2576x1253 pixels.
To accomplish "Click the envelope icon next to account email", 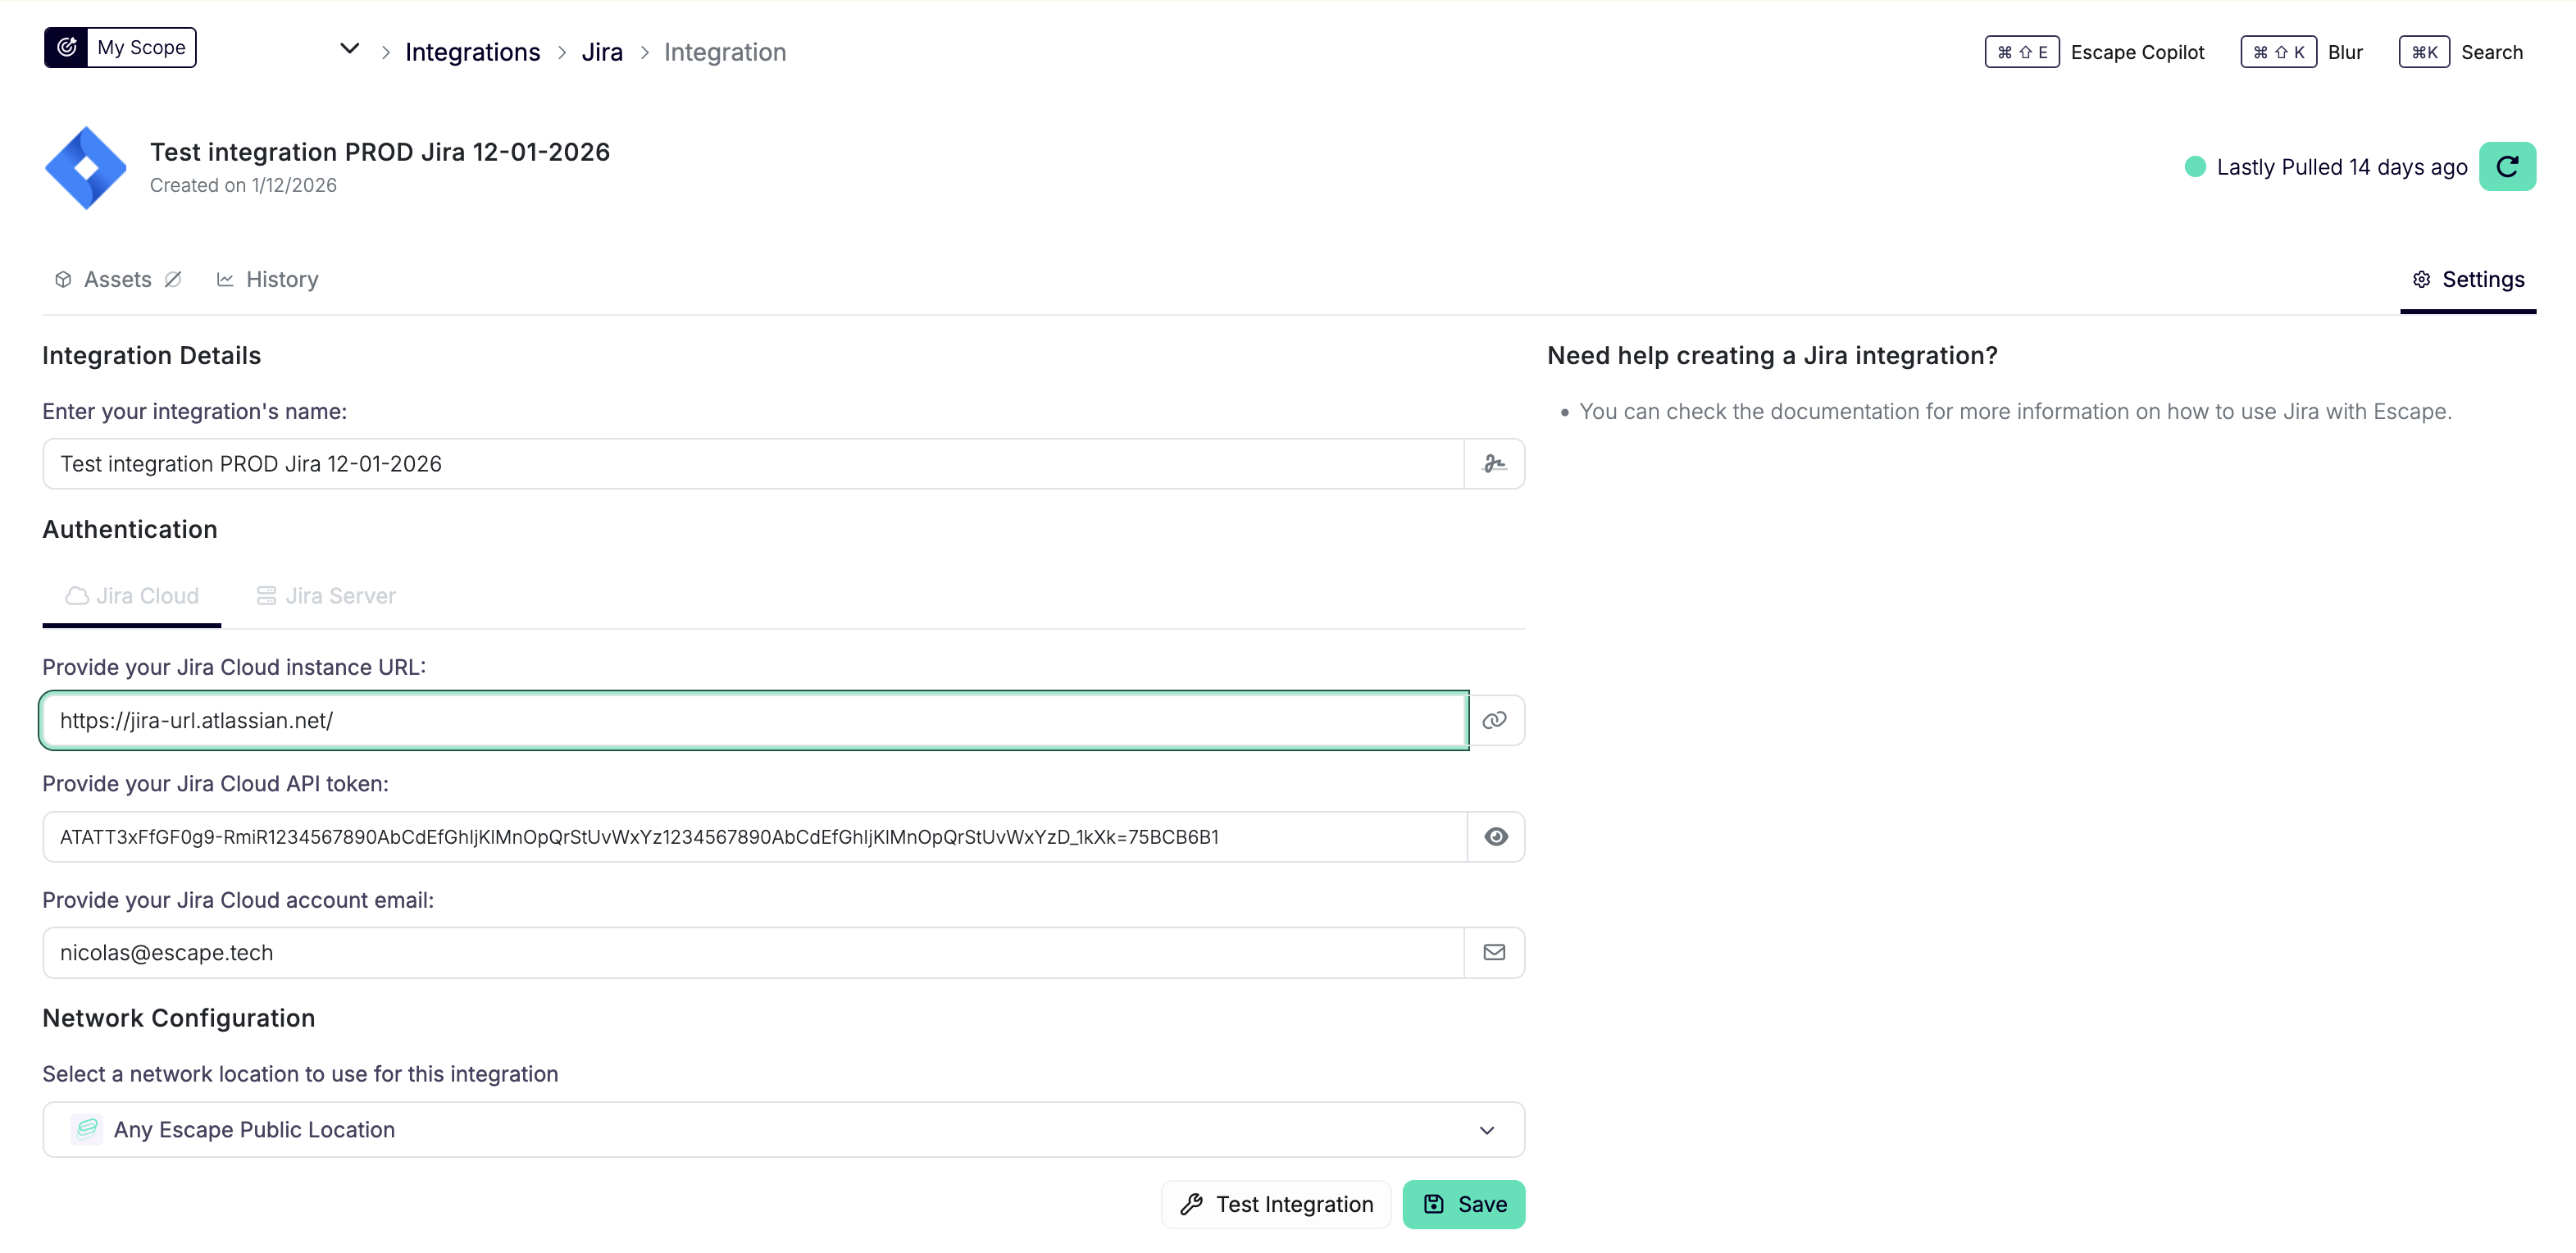I will tap(1494, 952).
